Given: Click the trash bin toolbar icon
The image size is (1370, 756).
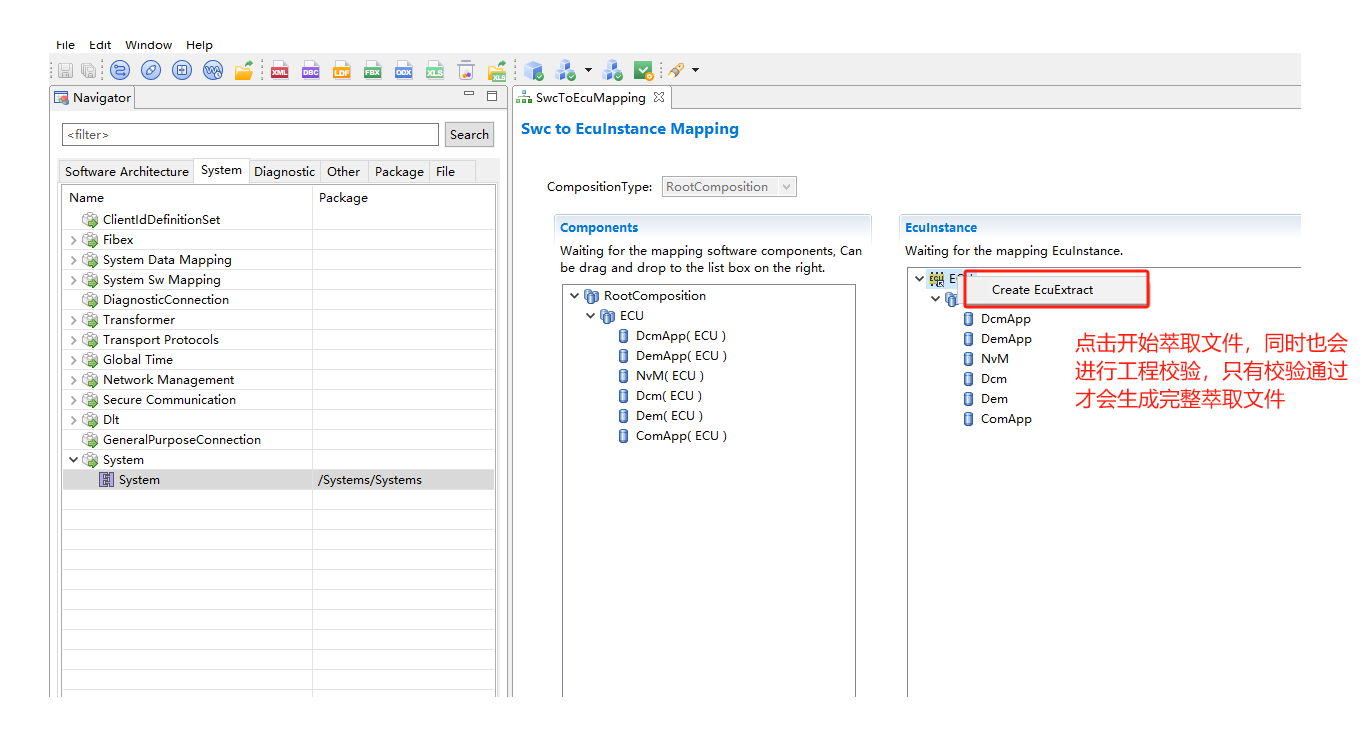Looking at the screenshot, I should click(x=466, y=71).
